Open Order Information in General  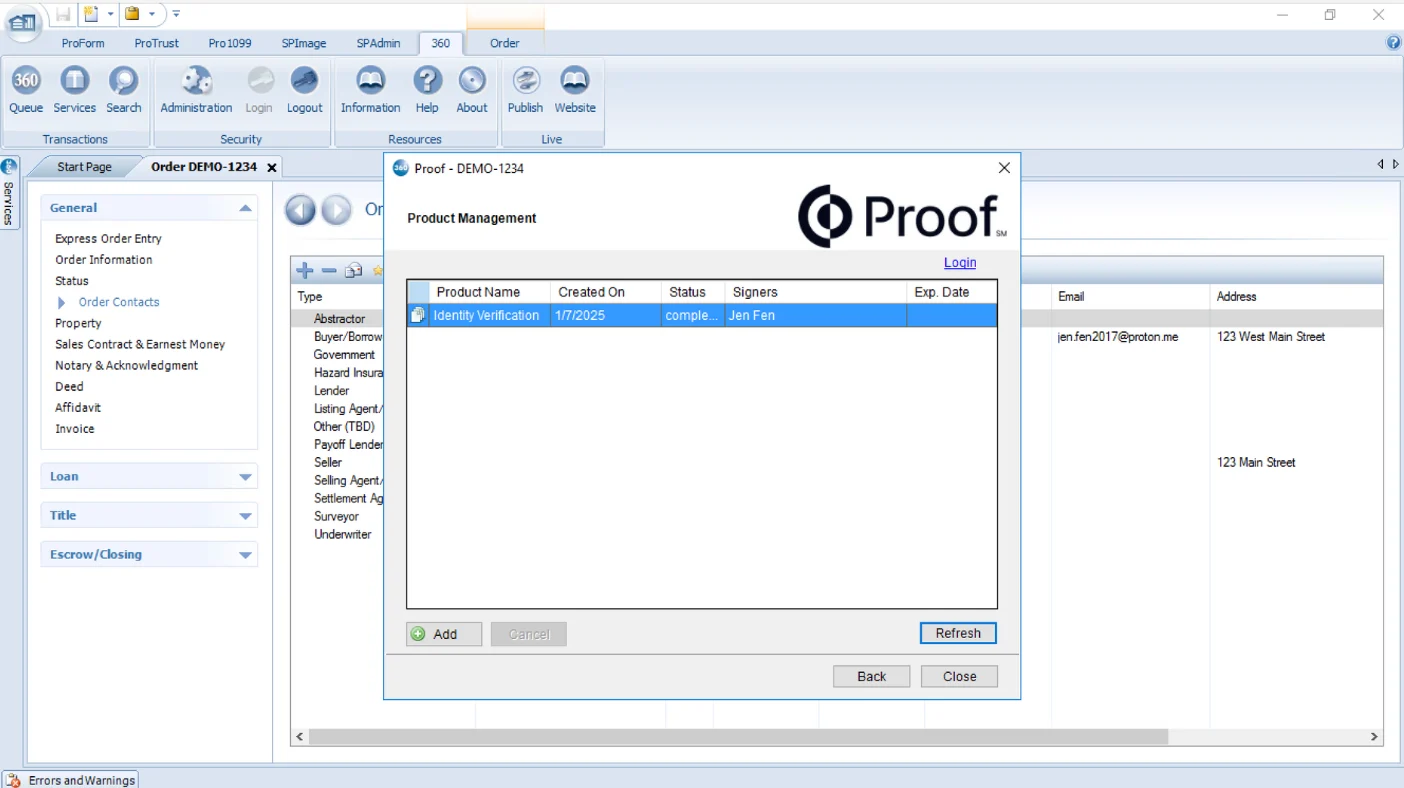point(104,260)
